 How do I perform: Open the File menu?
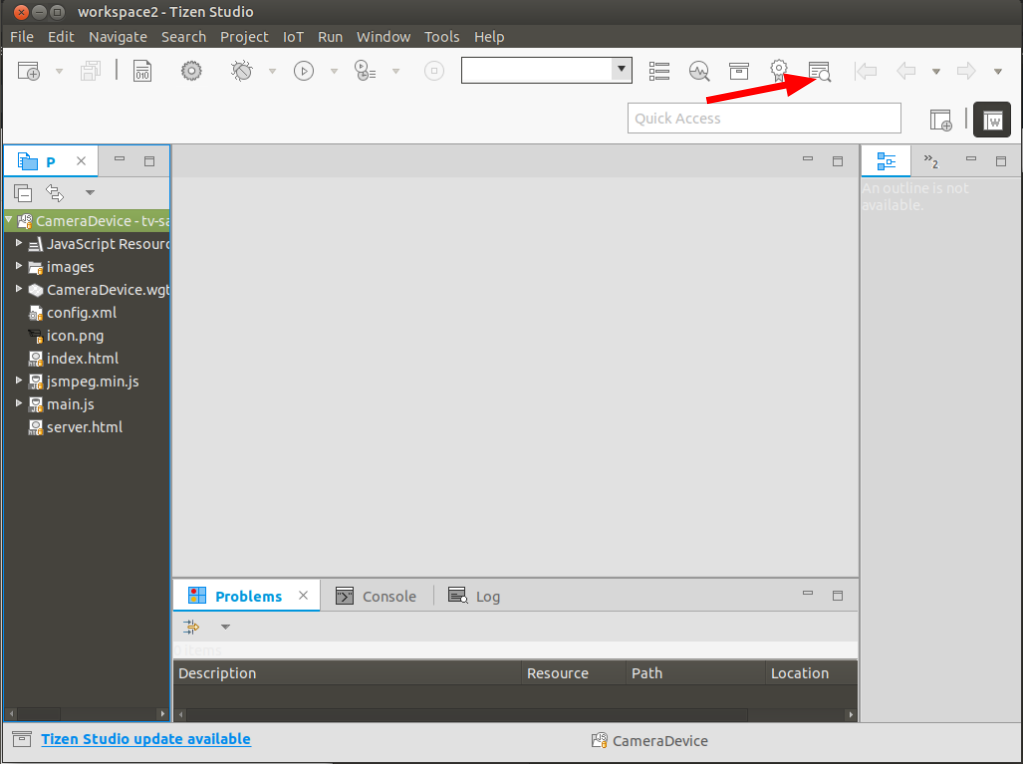pyautogui.click(x=22, y=37)
